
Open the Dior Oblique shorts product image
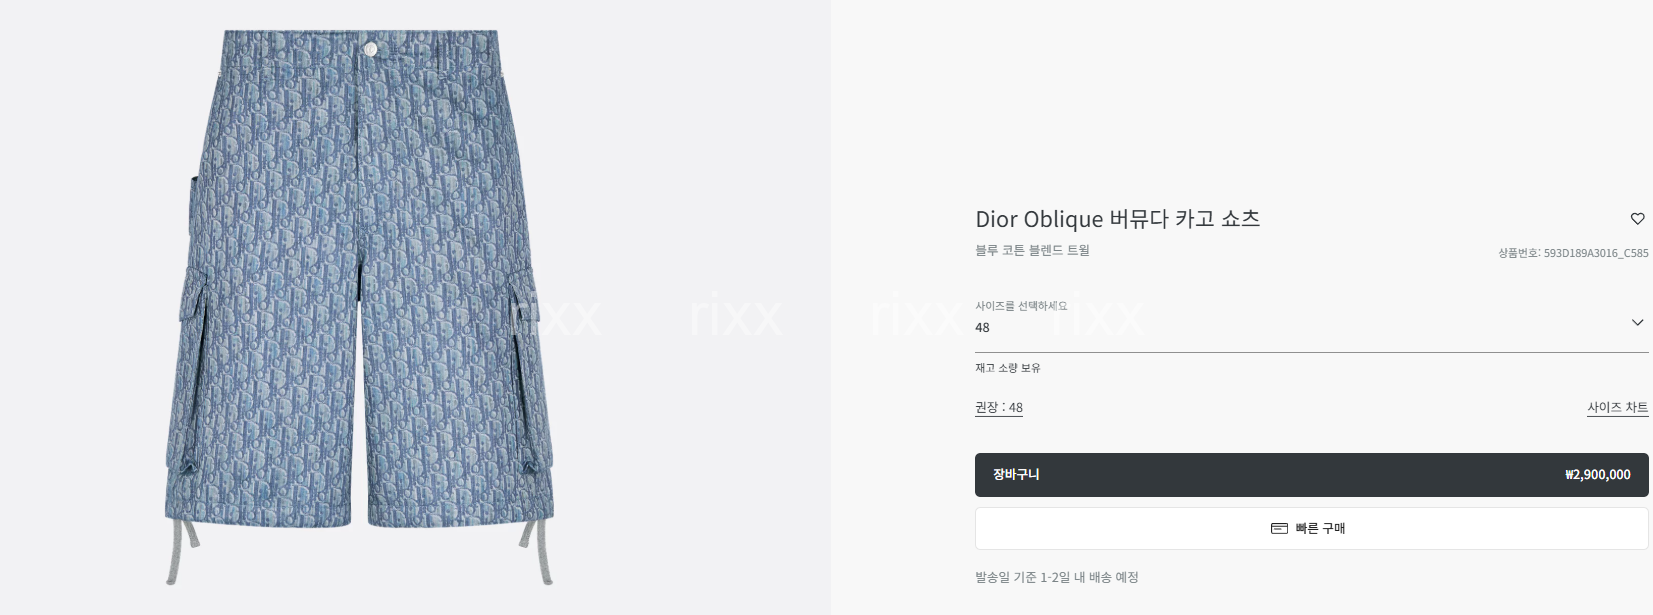(x=360, y=306)
